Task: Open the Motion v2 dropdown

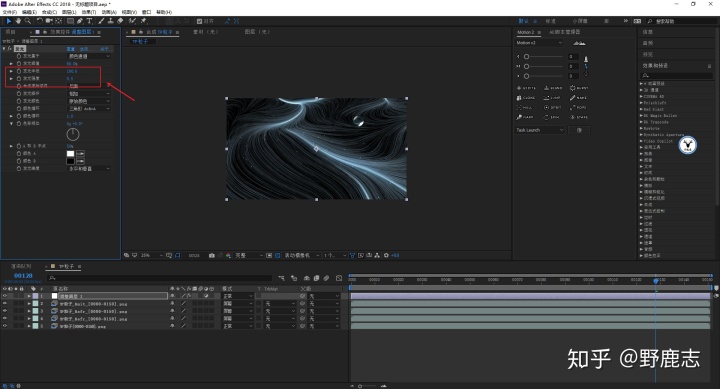Action: [x=539, y=43]
